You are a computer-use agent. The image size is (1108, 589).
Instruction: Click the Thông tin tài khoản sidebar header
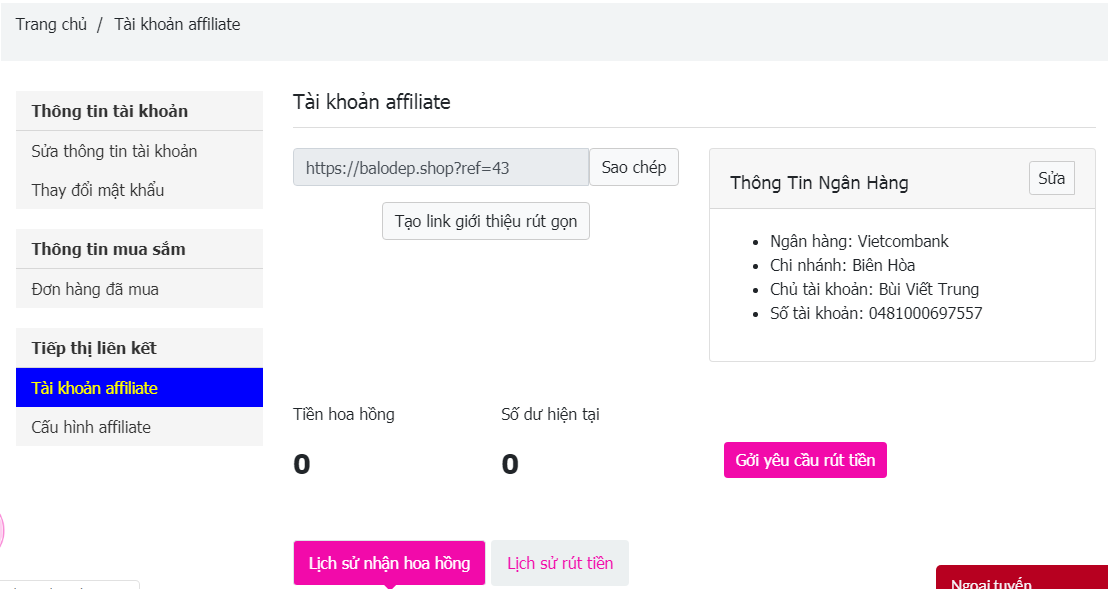click(x=110, y=111)
